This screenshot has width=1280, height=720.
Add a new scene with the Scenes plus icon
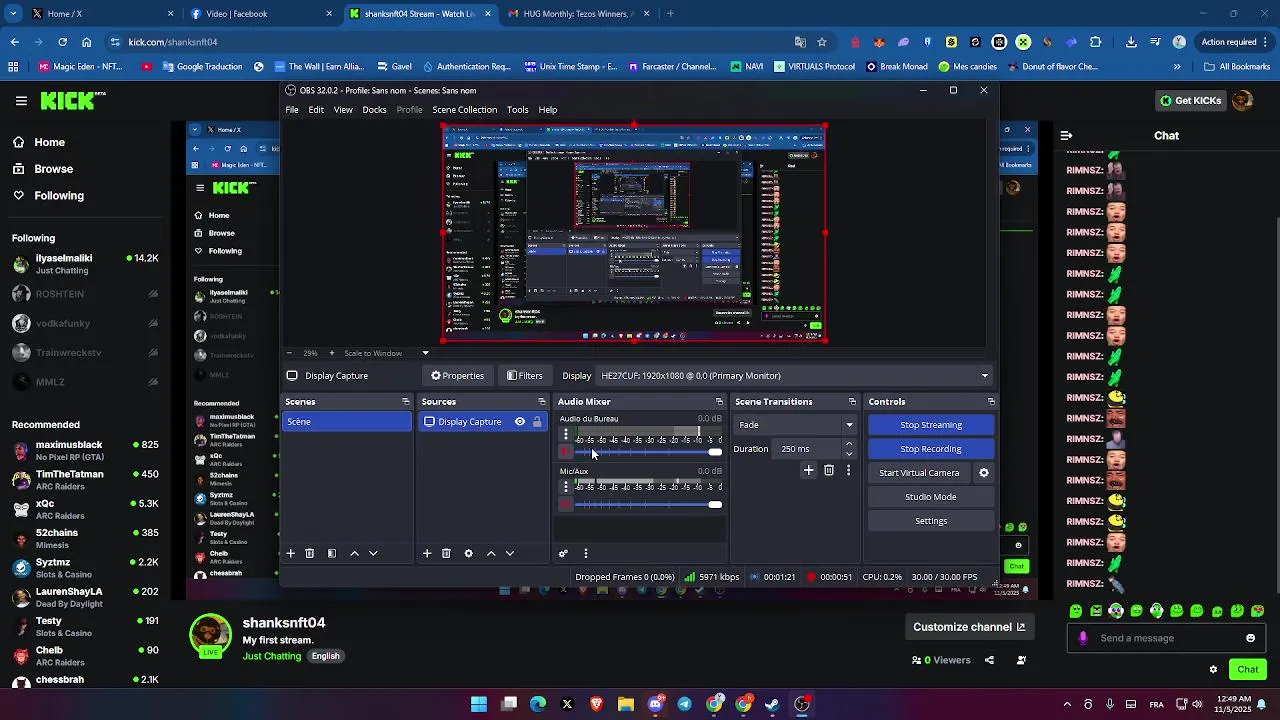[x=291, y=553]
